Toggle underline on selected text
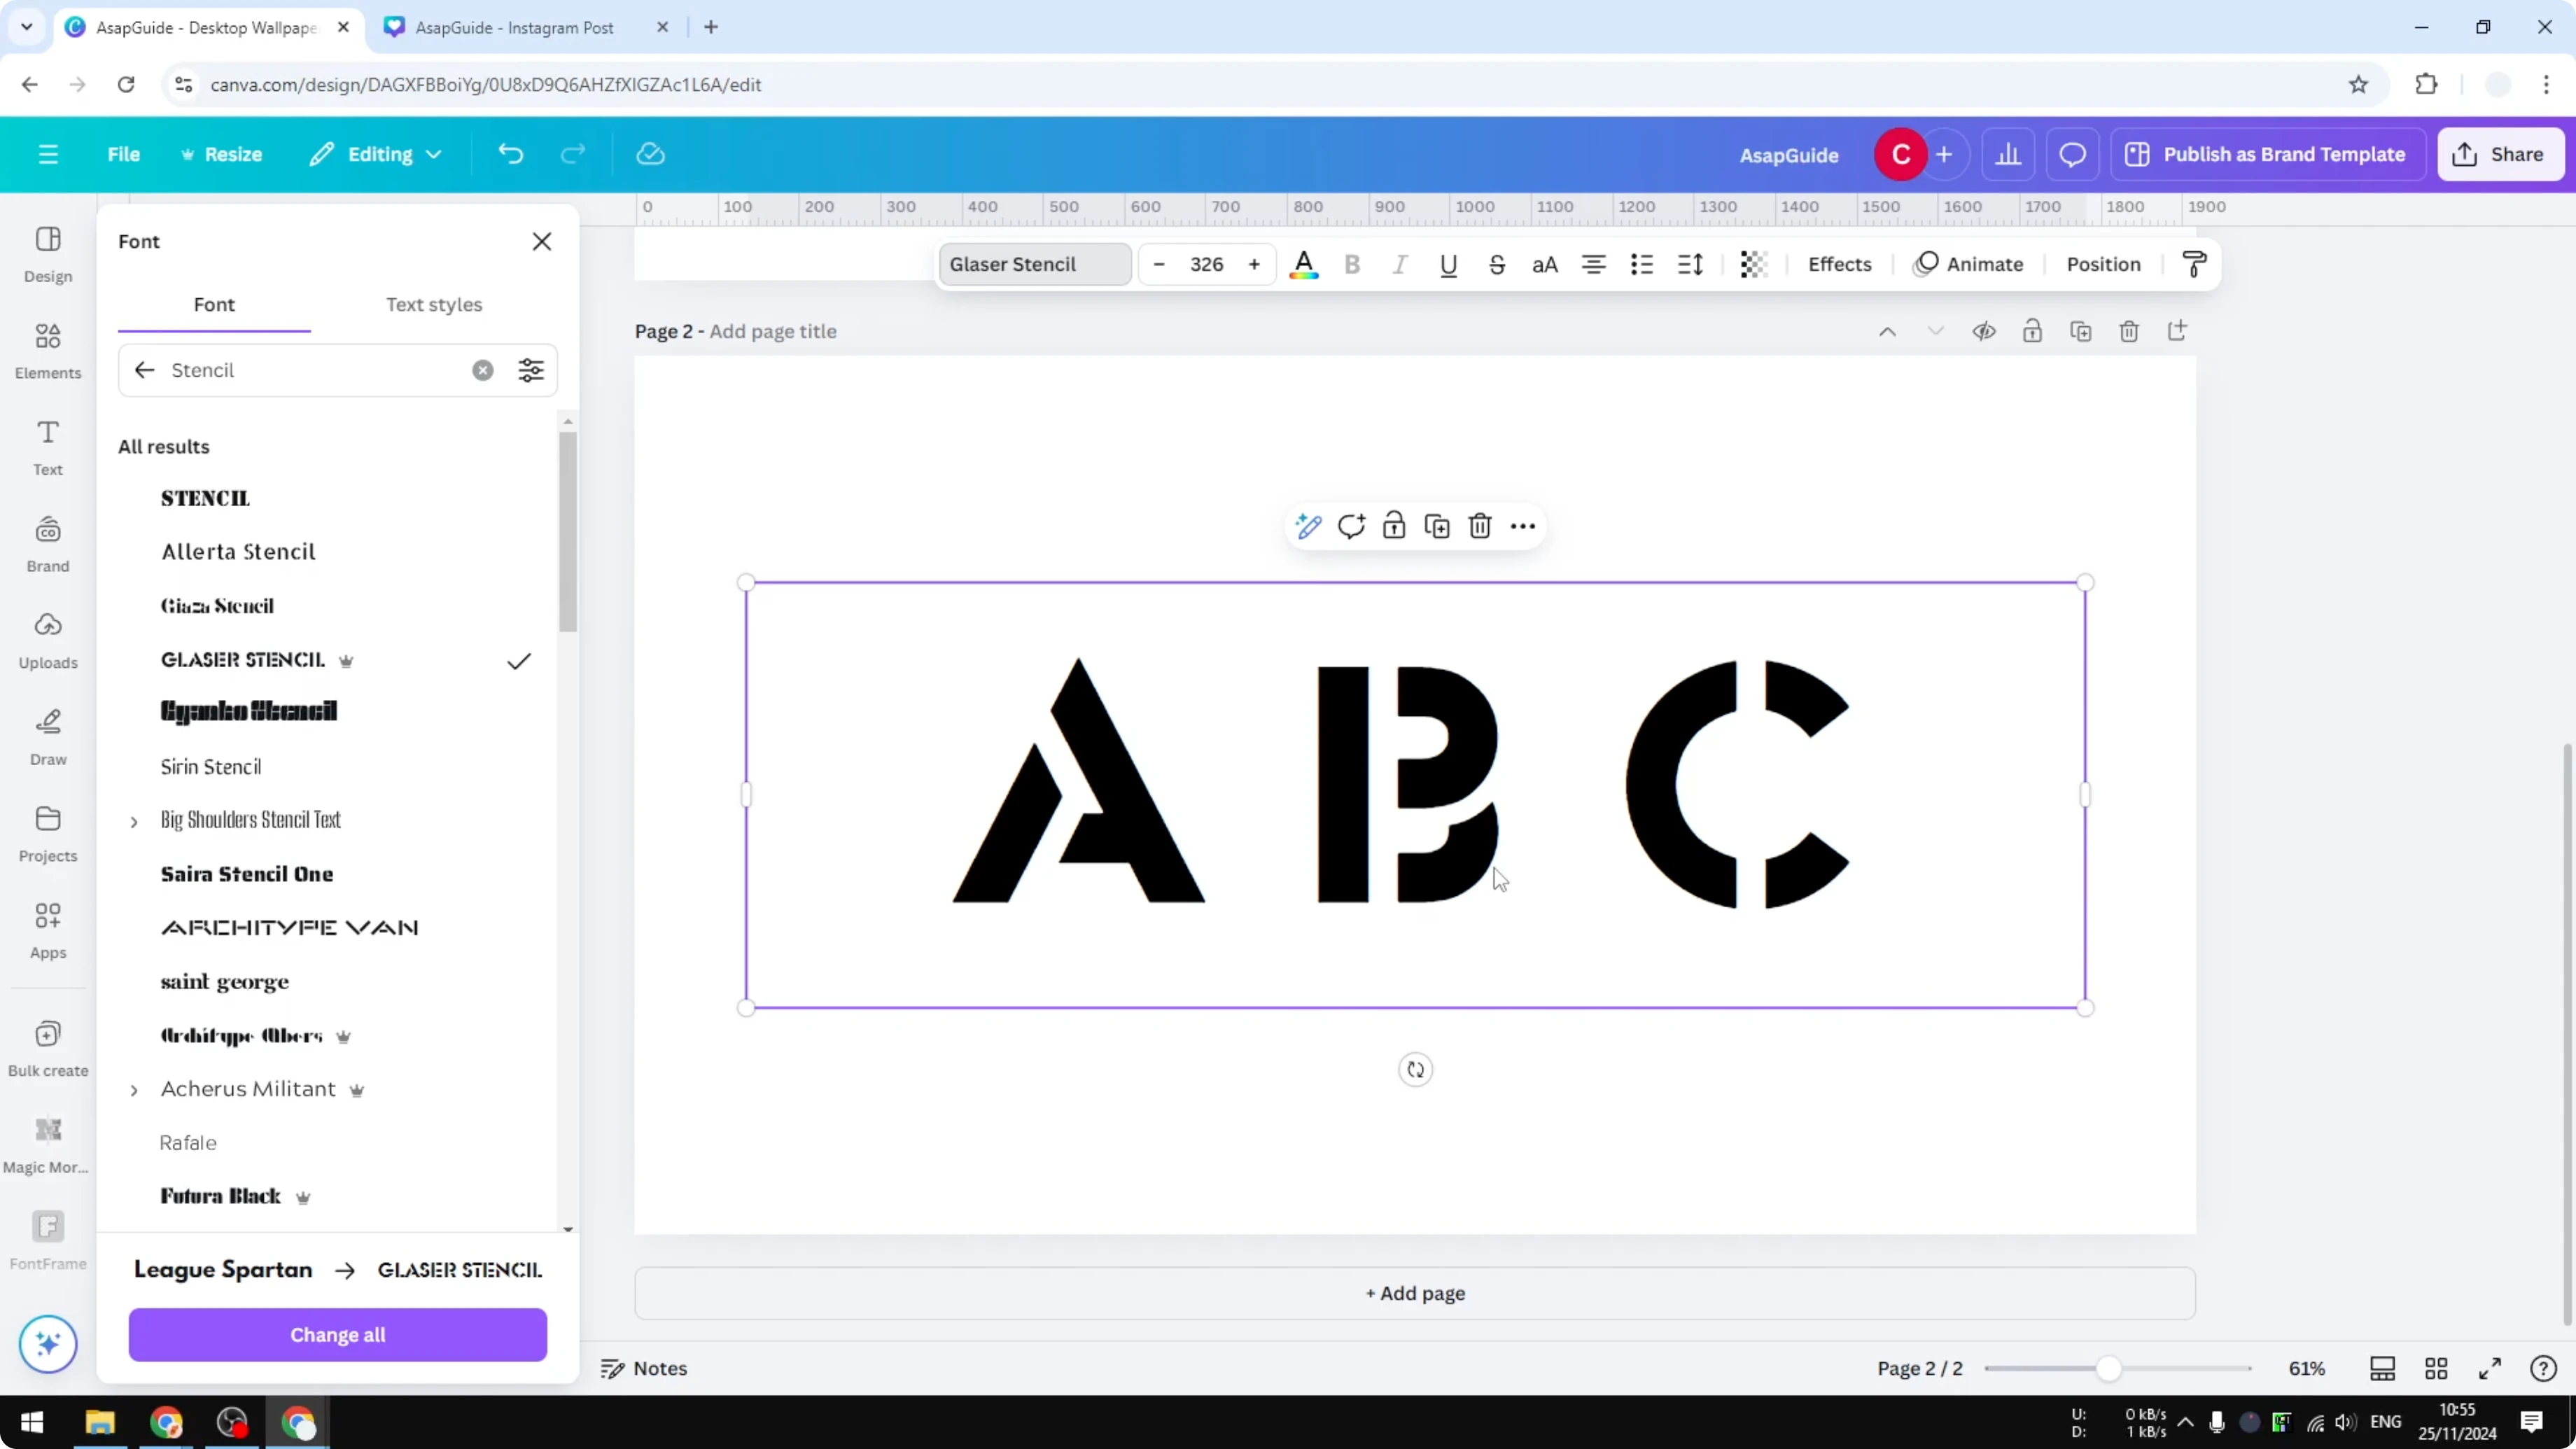 [1449, 264]
